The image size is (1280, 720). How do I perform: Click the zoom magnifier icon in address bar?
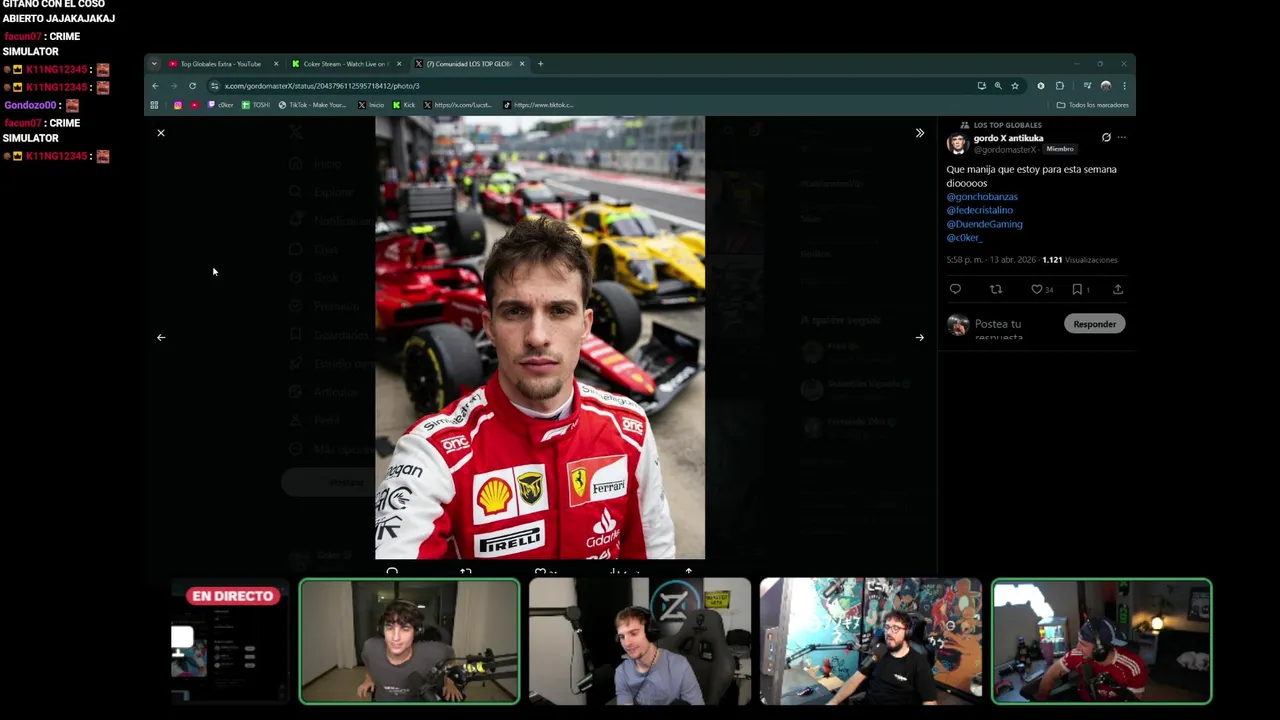pos(998,86)
